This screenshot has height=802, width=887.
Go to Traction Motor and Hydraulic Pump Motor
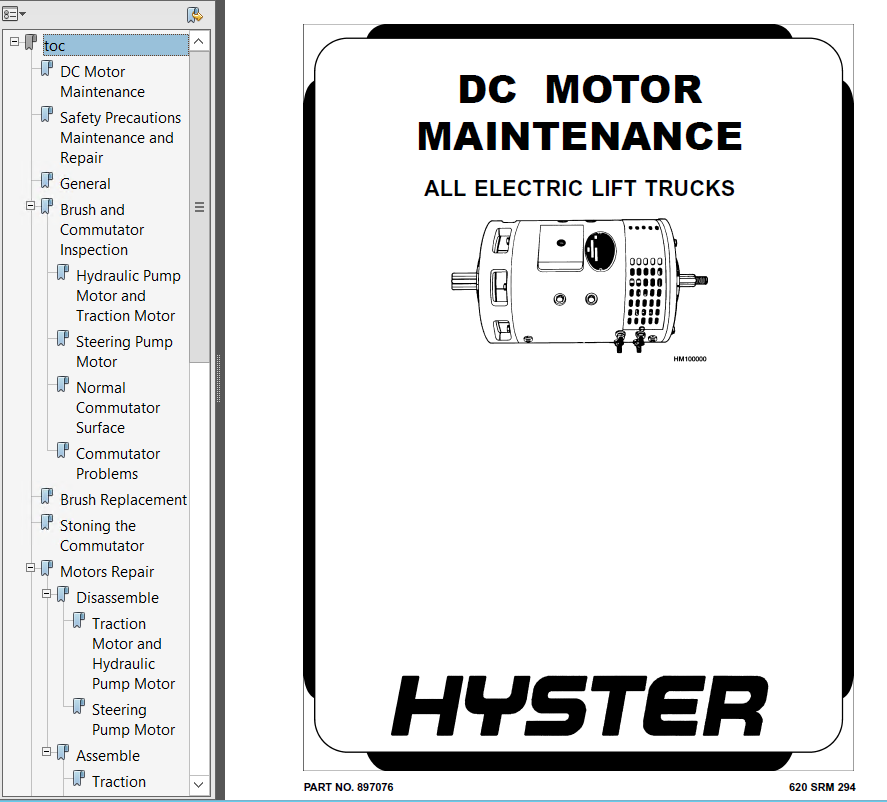[x=134, y=654]
